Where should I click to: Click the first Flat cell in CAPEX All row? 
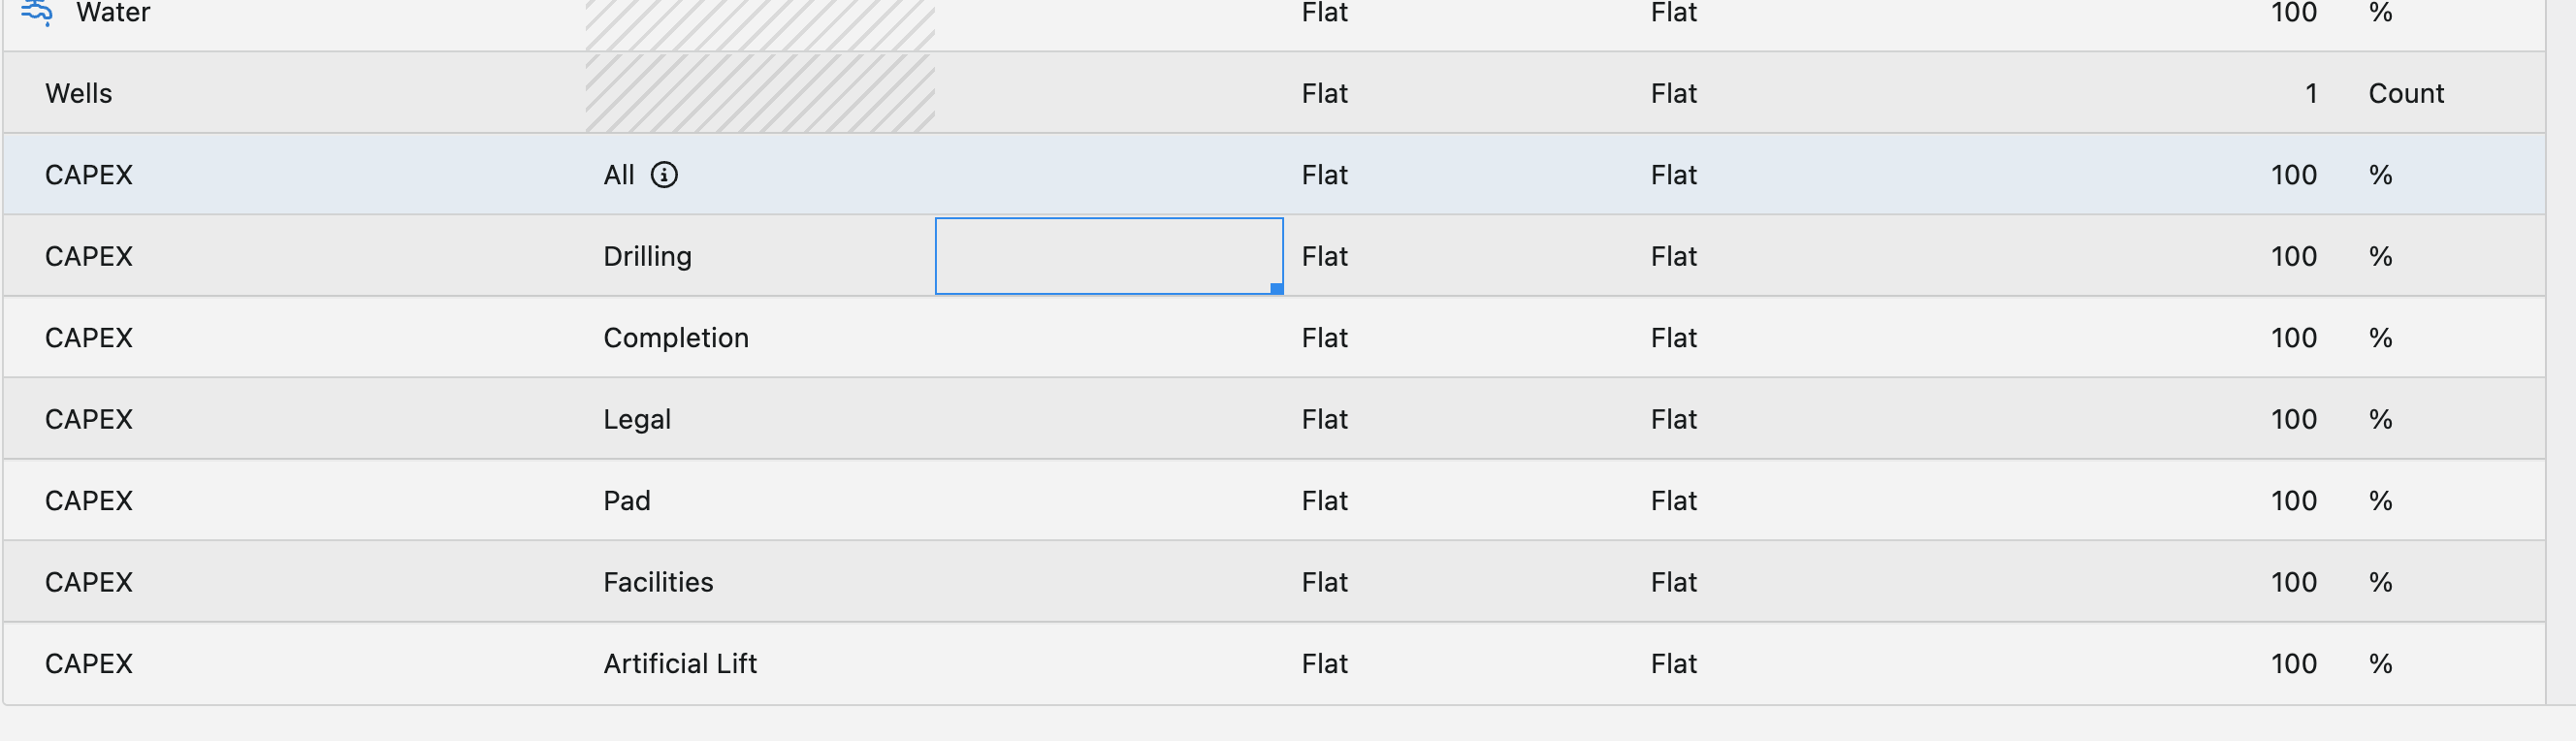point(1324,175)
